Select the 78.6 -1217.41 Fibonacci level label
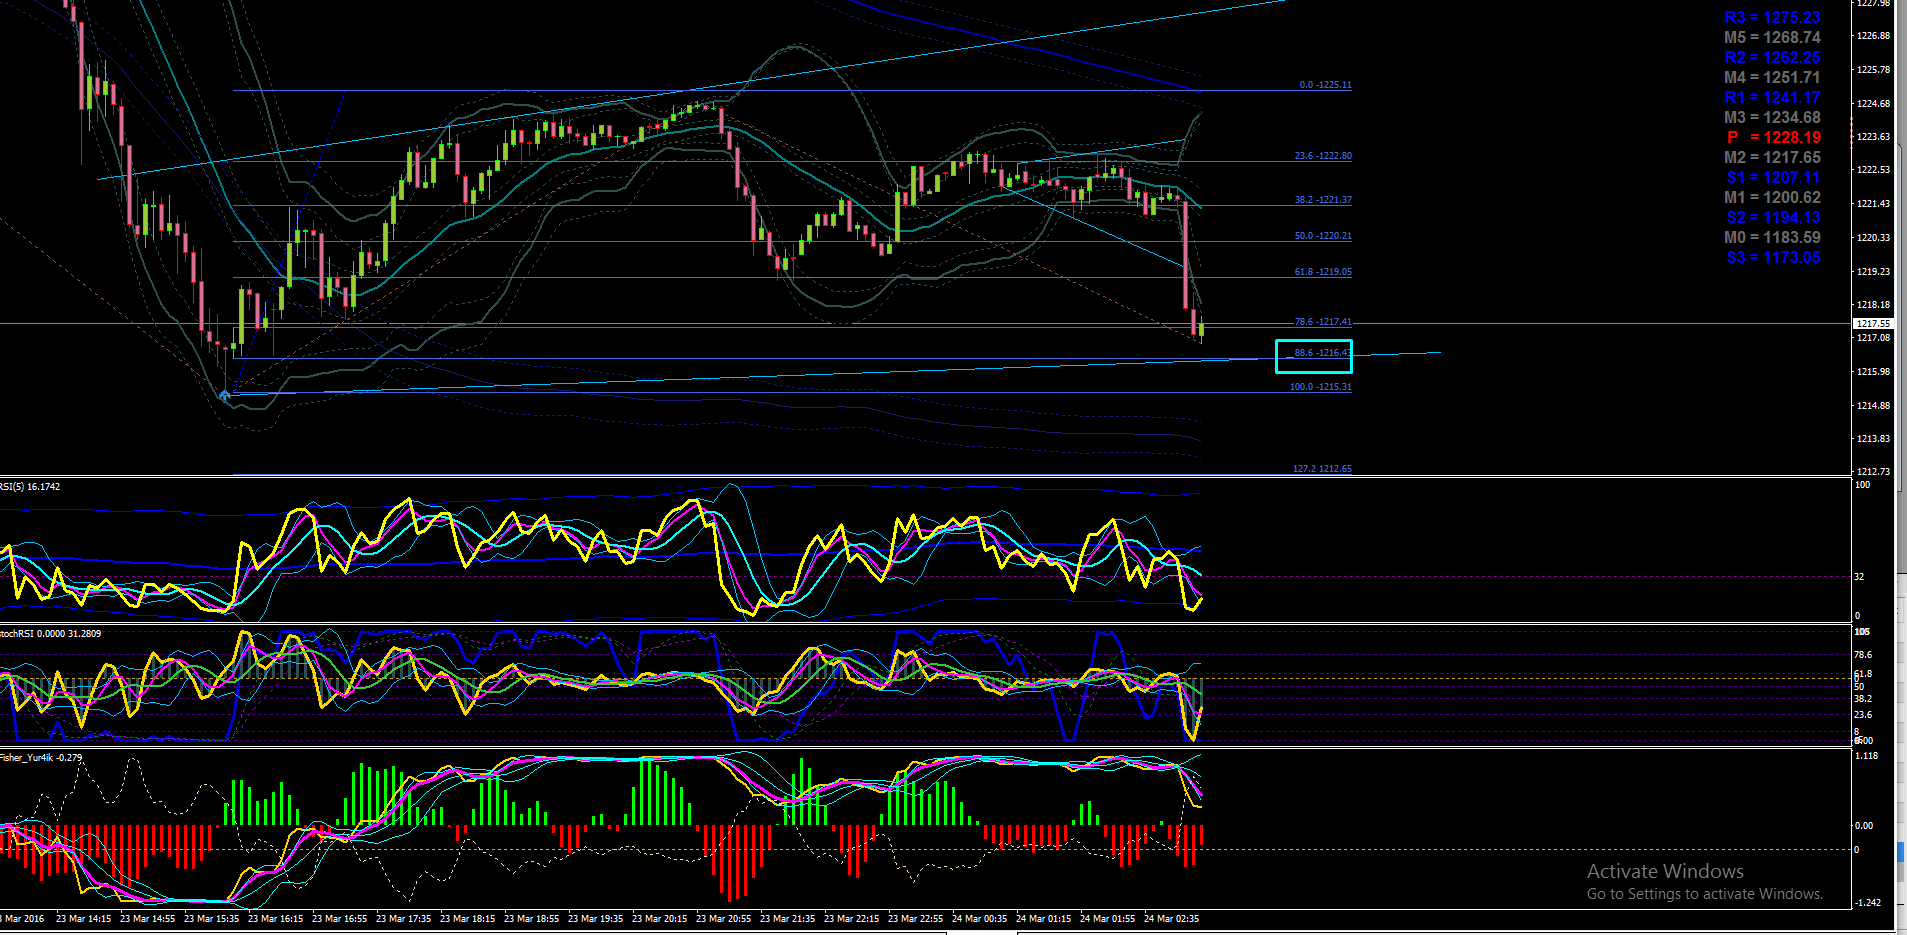This screenshot has width=1907, height=935. [1323, 322]
